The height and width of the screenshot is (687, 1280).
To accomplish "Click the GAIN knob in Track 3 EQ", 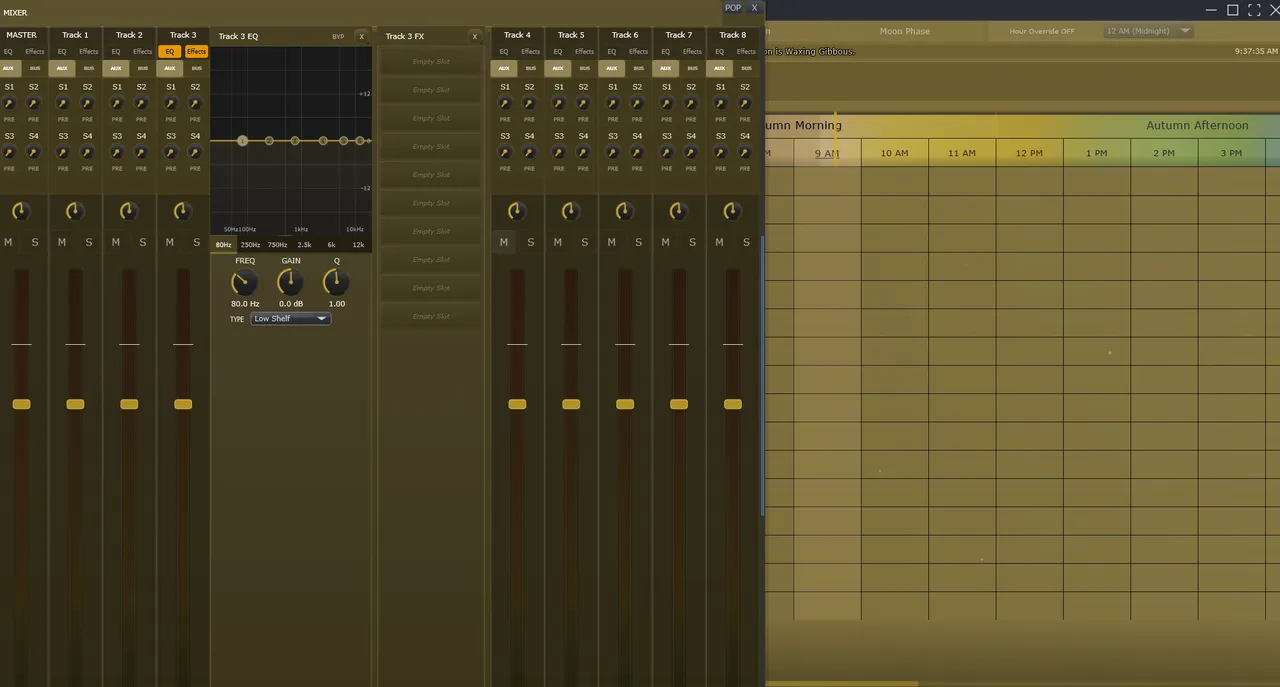I will pyautogui.click(x=290, y=283).
